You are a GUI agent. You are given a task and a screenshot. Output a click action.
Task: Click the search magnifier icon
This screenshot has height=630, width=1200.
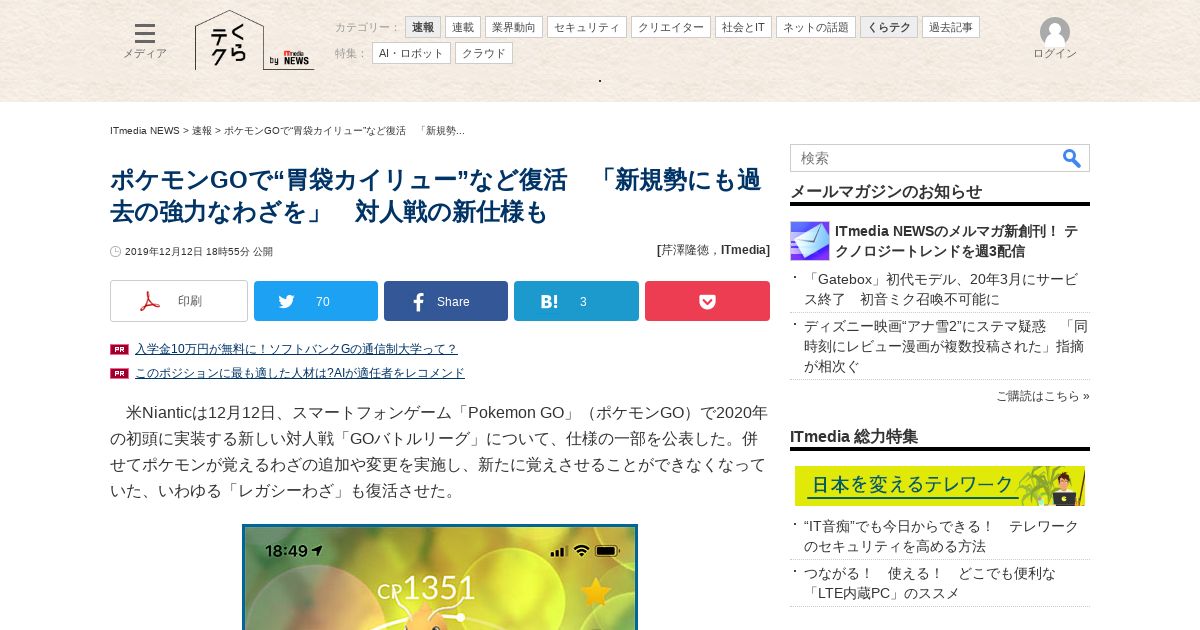(x=1072, y=158)
